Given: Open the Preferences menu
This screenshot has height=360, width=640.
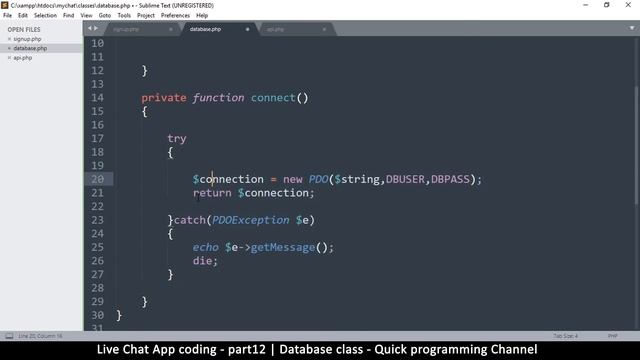Looking at the screenshot, I should pos(175,16).
